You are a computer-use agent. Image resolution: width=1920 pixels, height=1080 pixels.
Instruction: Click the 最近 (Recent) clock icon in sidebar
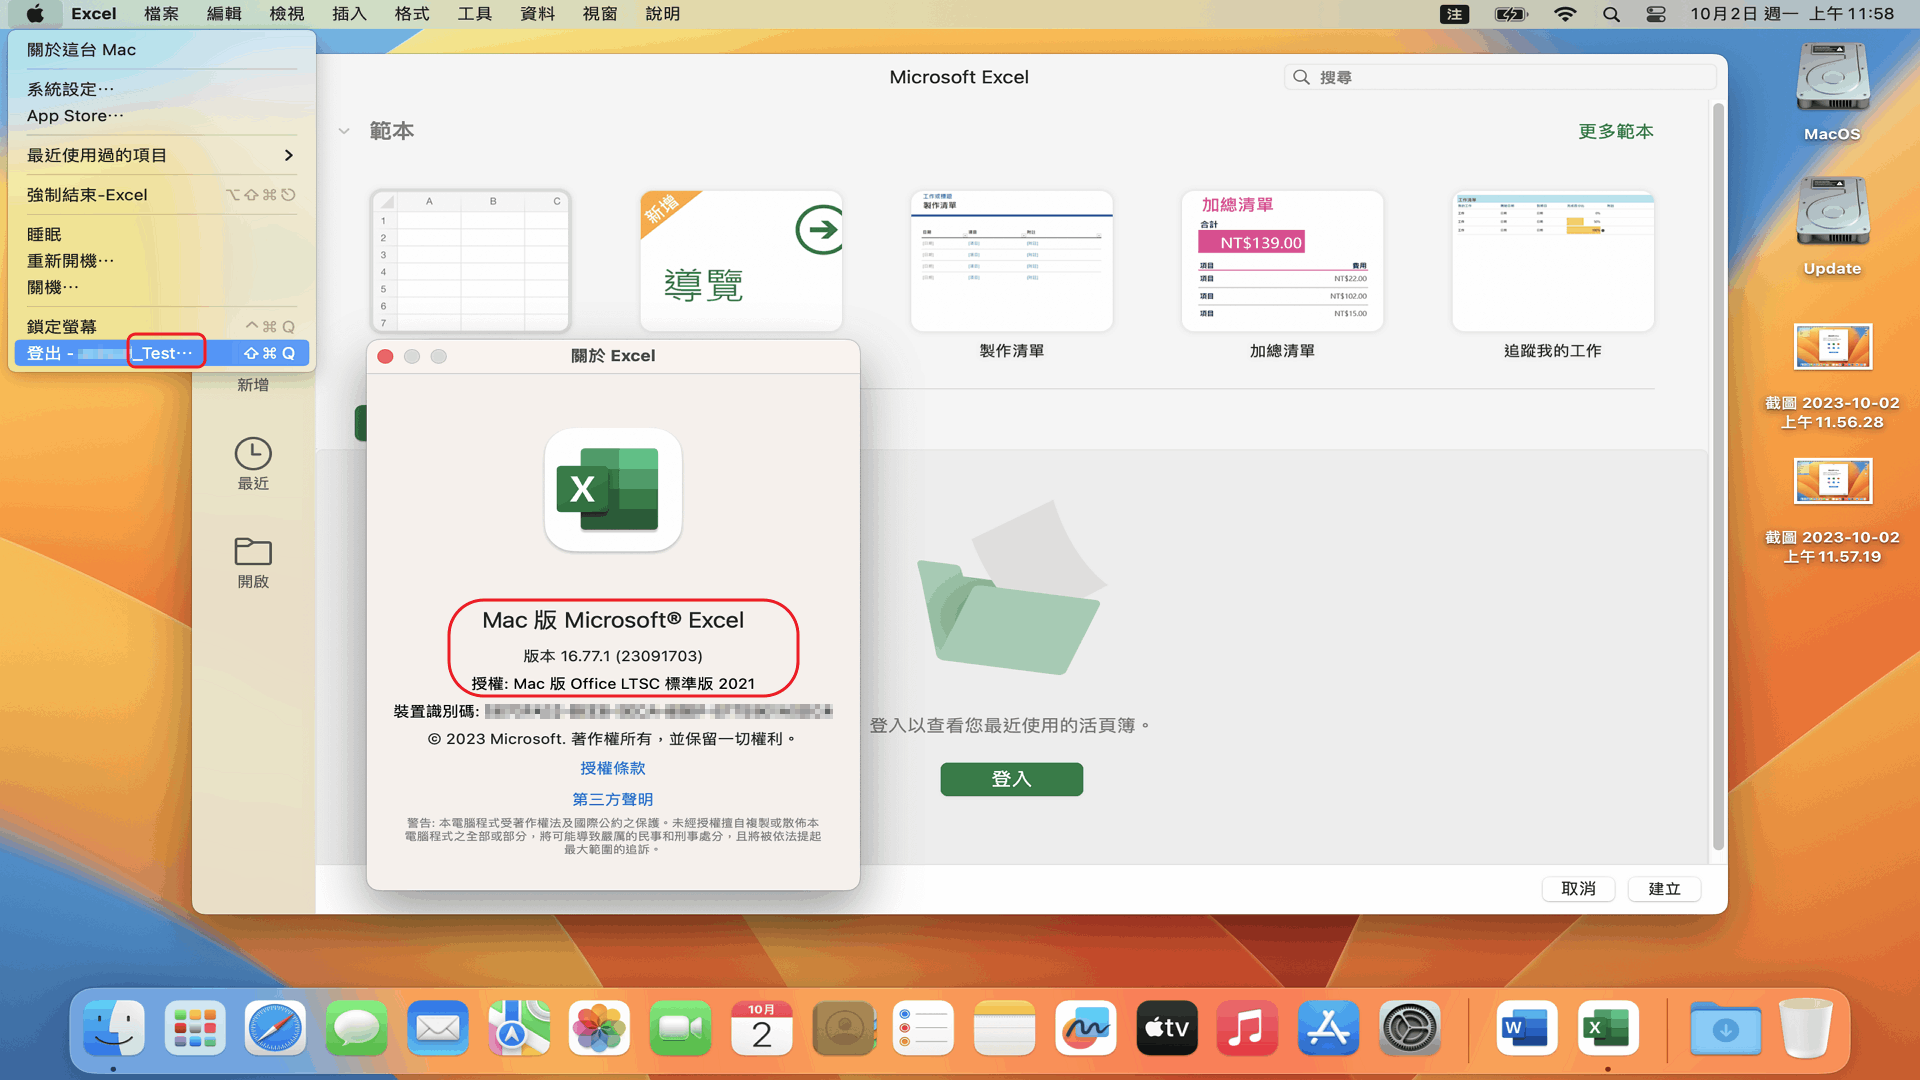click(253, 455)
